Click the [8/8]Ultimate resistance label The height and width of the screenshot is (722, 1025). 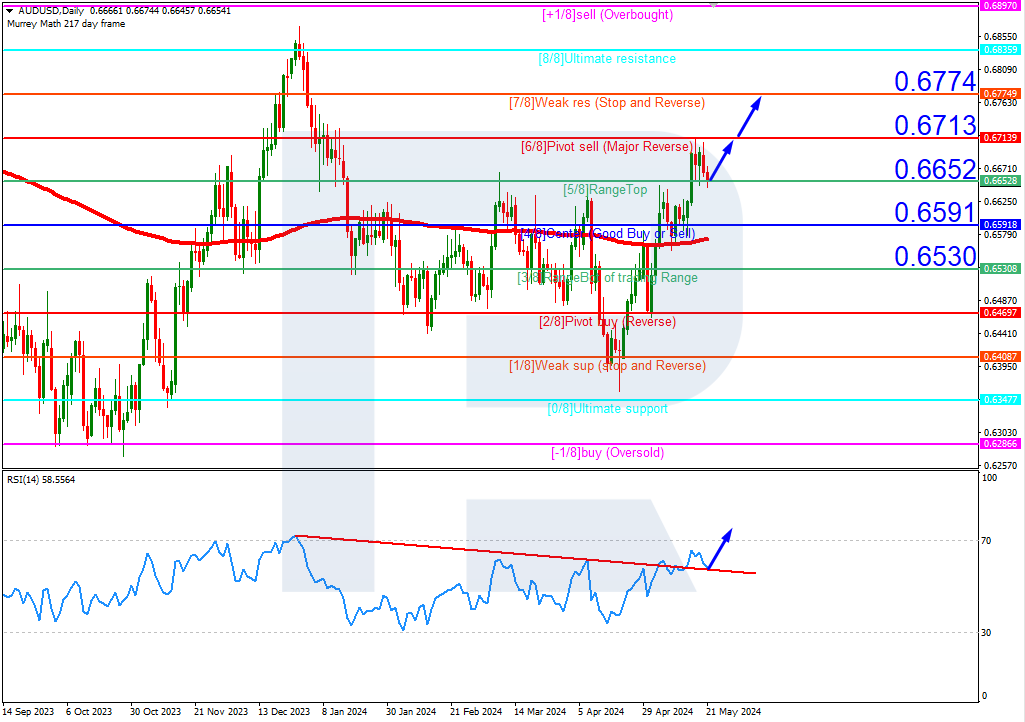[607, 59]
